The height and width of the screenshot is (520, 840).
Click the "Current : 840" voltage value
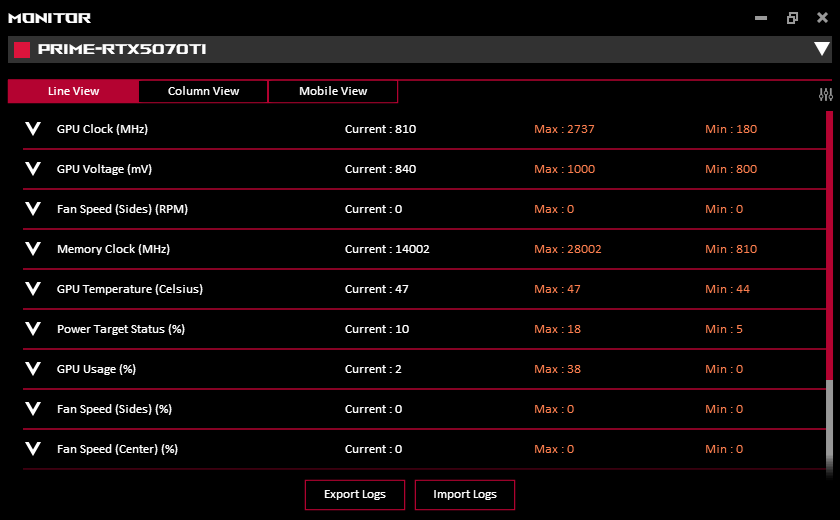click(x=380, y=169)
